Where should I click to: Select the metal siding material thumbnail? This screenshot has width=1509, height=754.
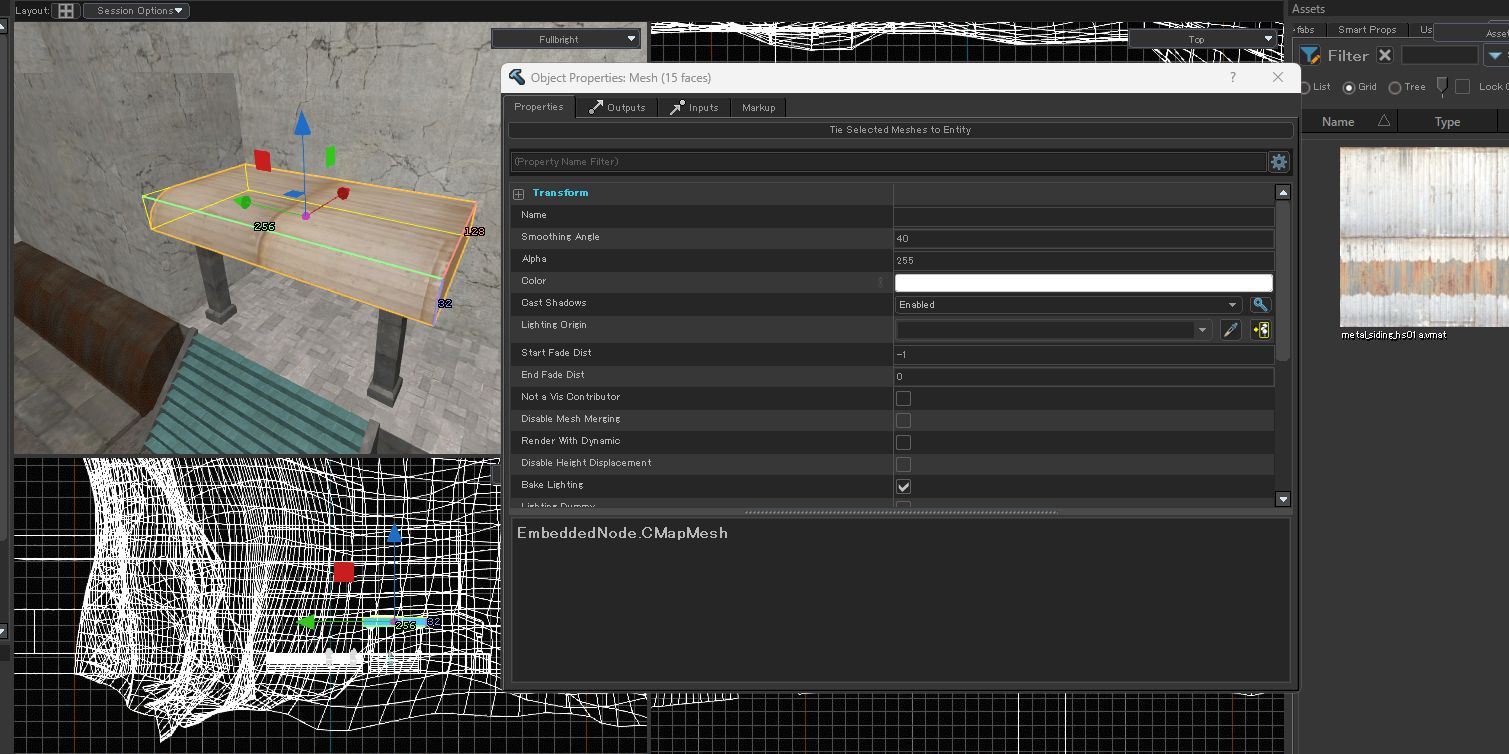(x=1423, y=237)
